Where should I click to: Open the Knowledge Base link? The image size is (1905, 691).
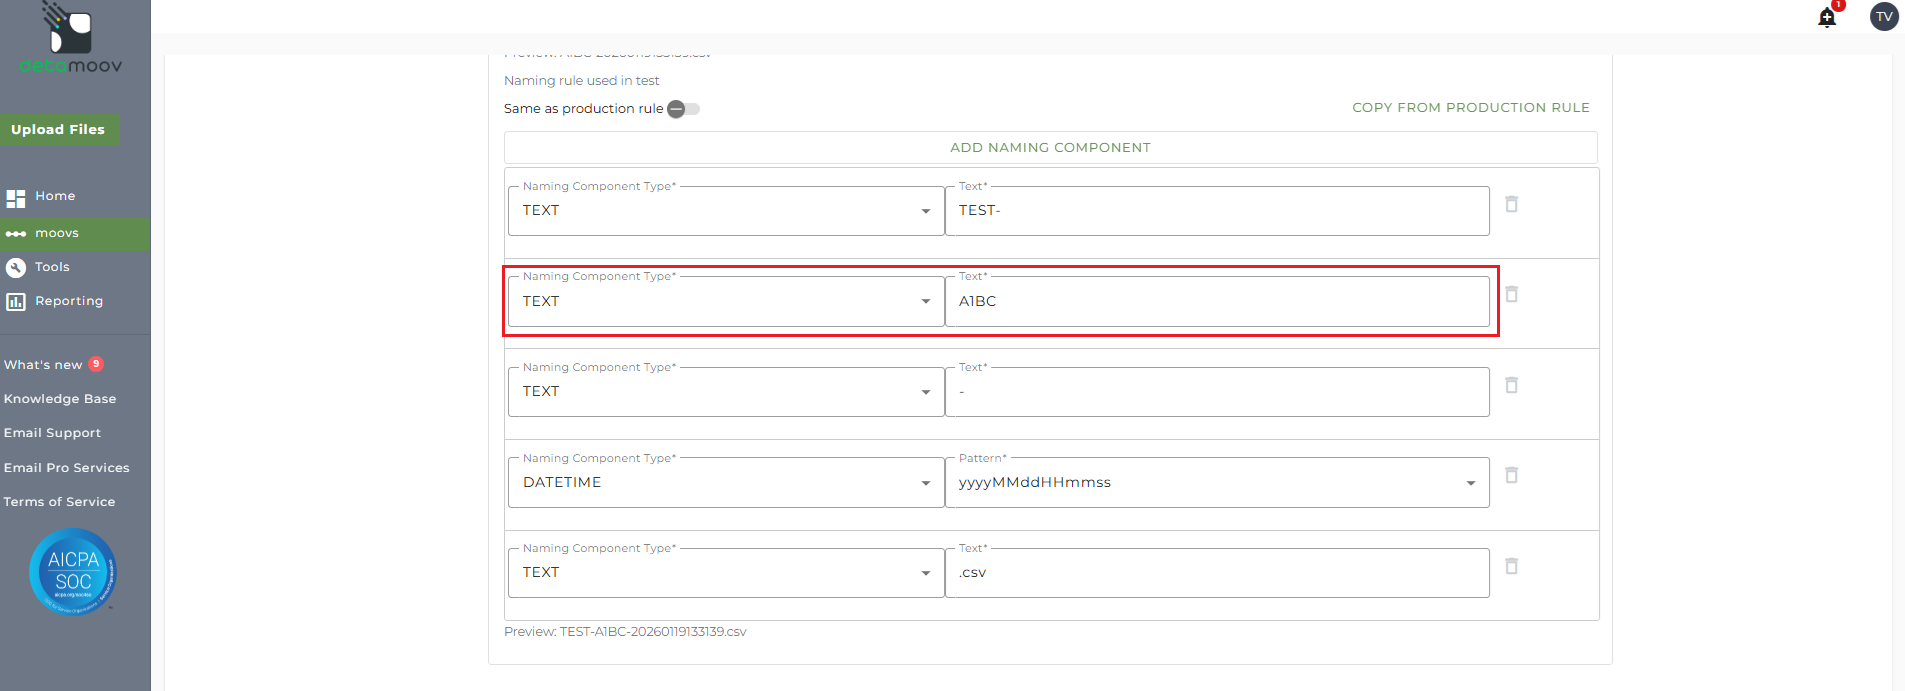coord(60,399)
